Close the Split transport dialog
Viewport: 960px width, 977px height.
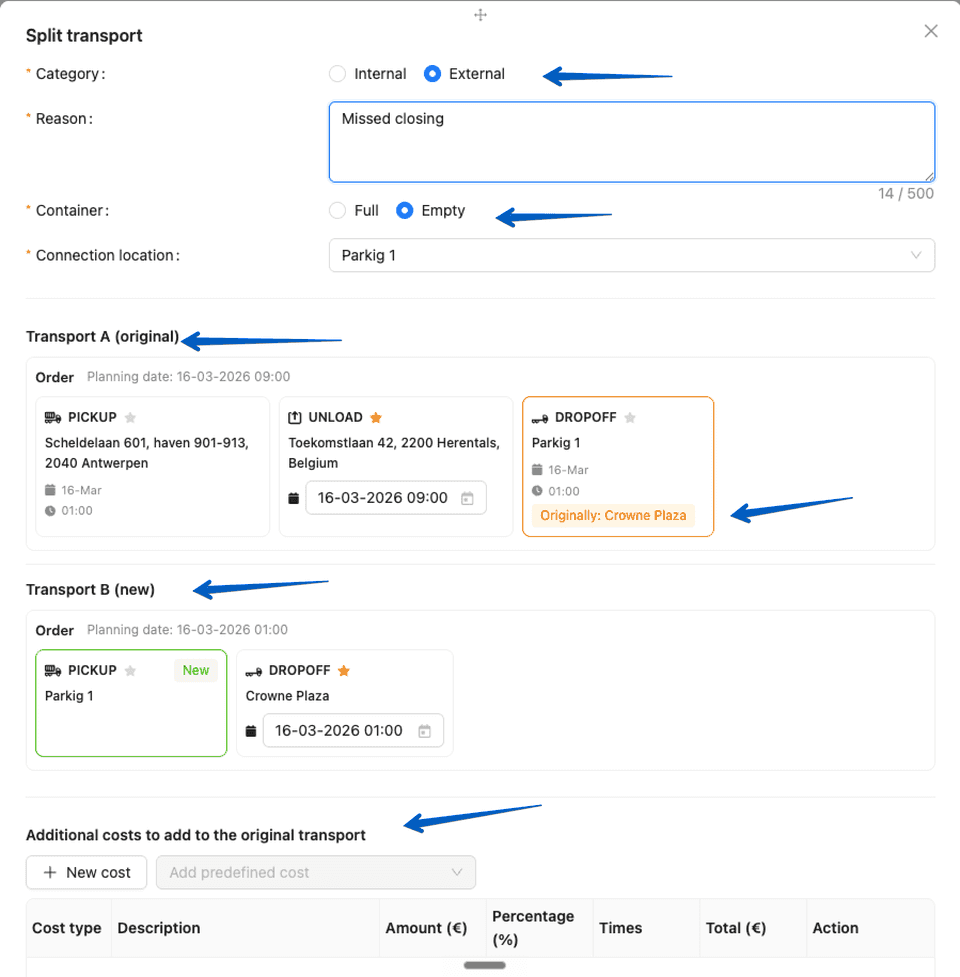coord(931,31)
